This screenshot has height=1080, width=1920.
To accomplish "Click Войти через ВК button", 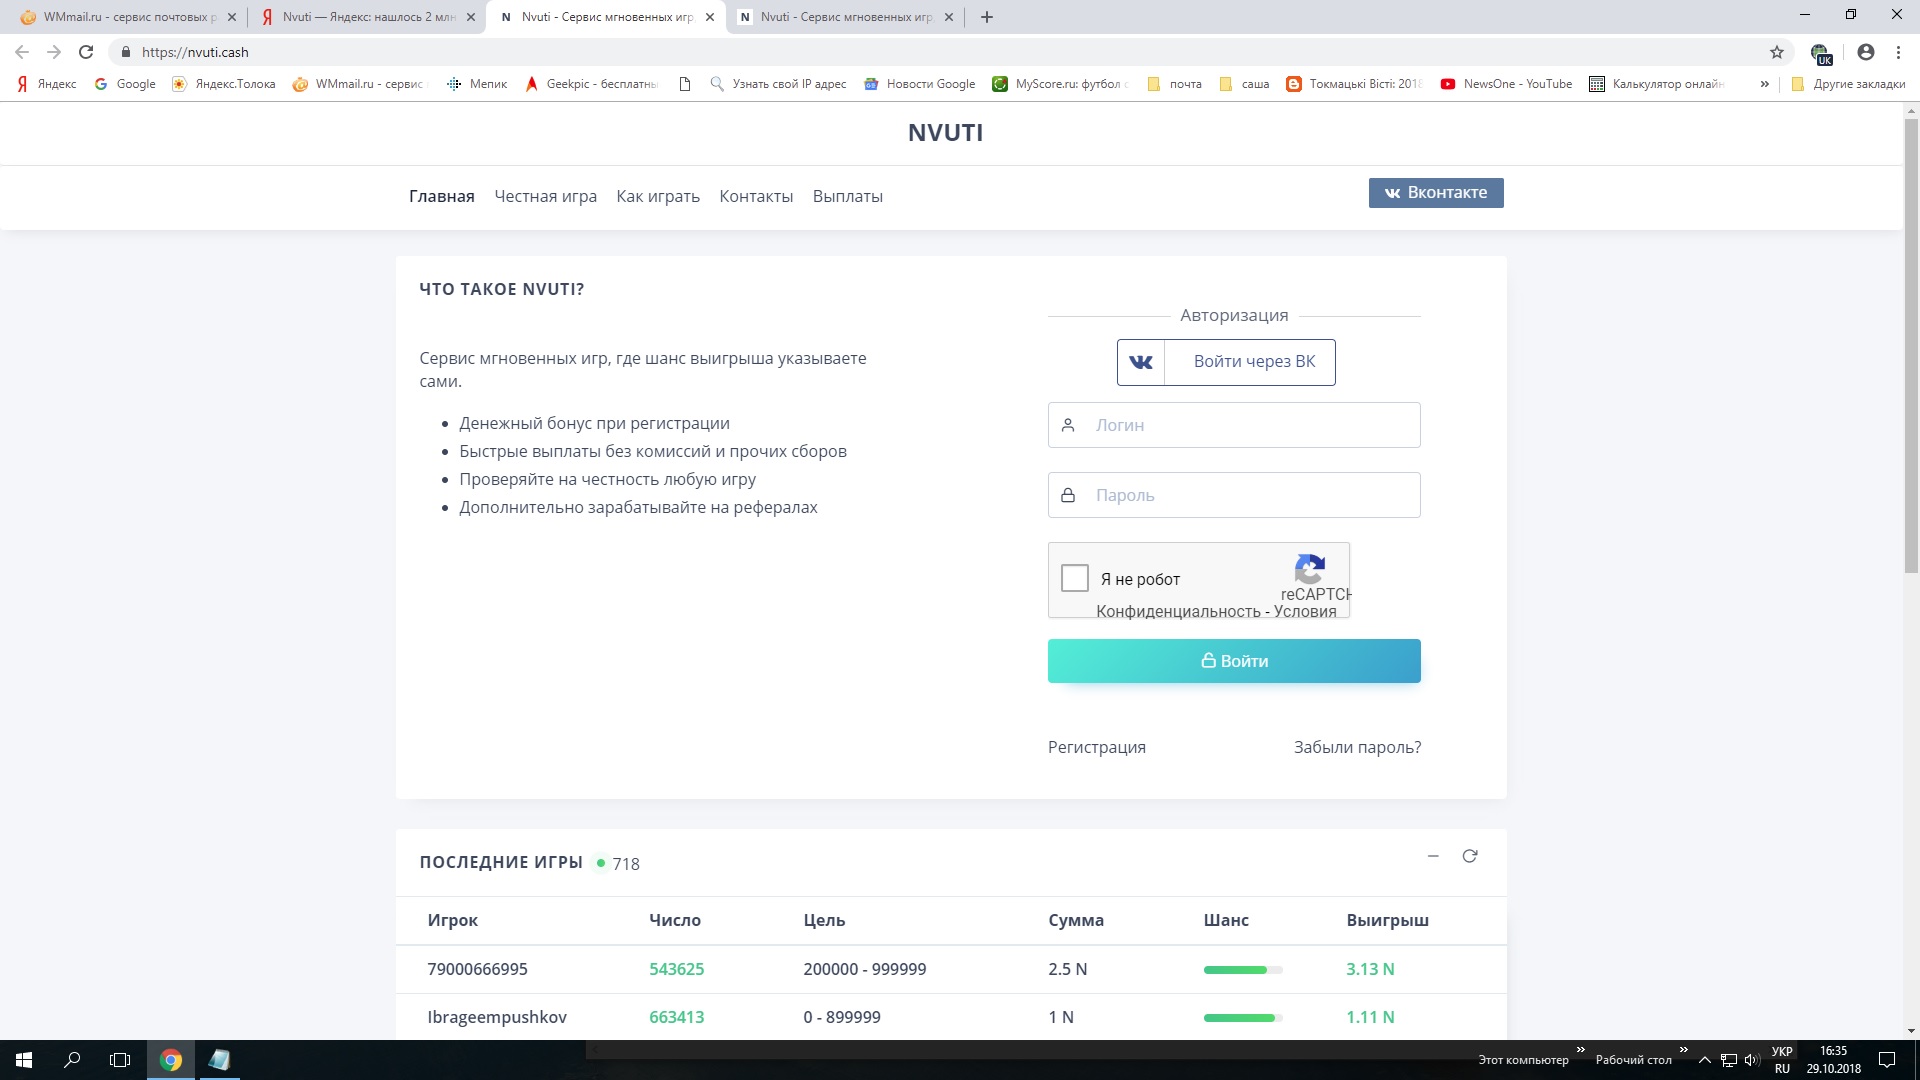I will pyautogui.click(x=1226, y=362).
